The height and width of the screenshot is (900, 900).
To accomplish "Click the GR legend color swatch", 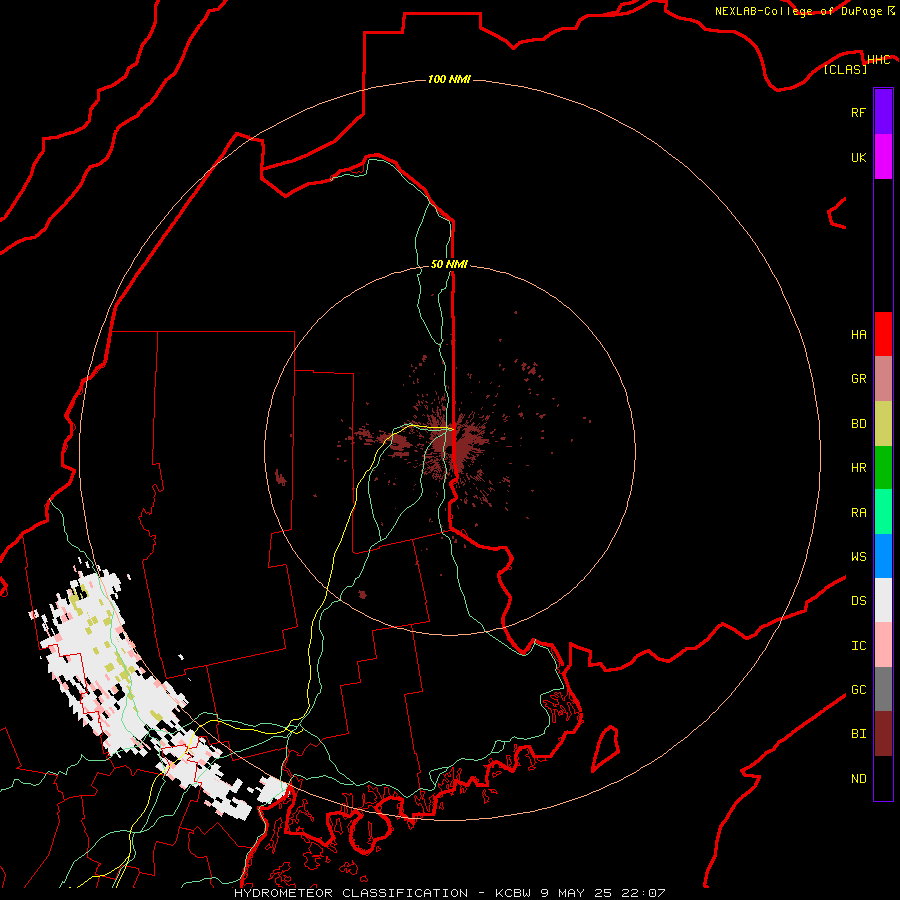I will coord(883,378).
